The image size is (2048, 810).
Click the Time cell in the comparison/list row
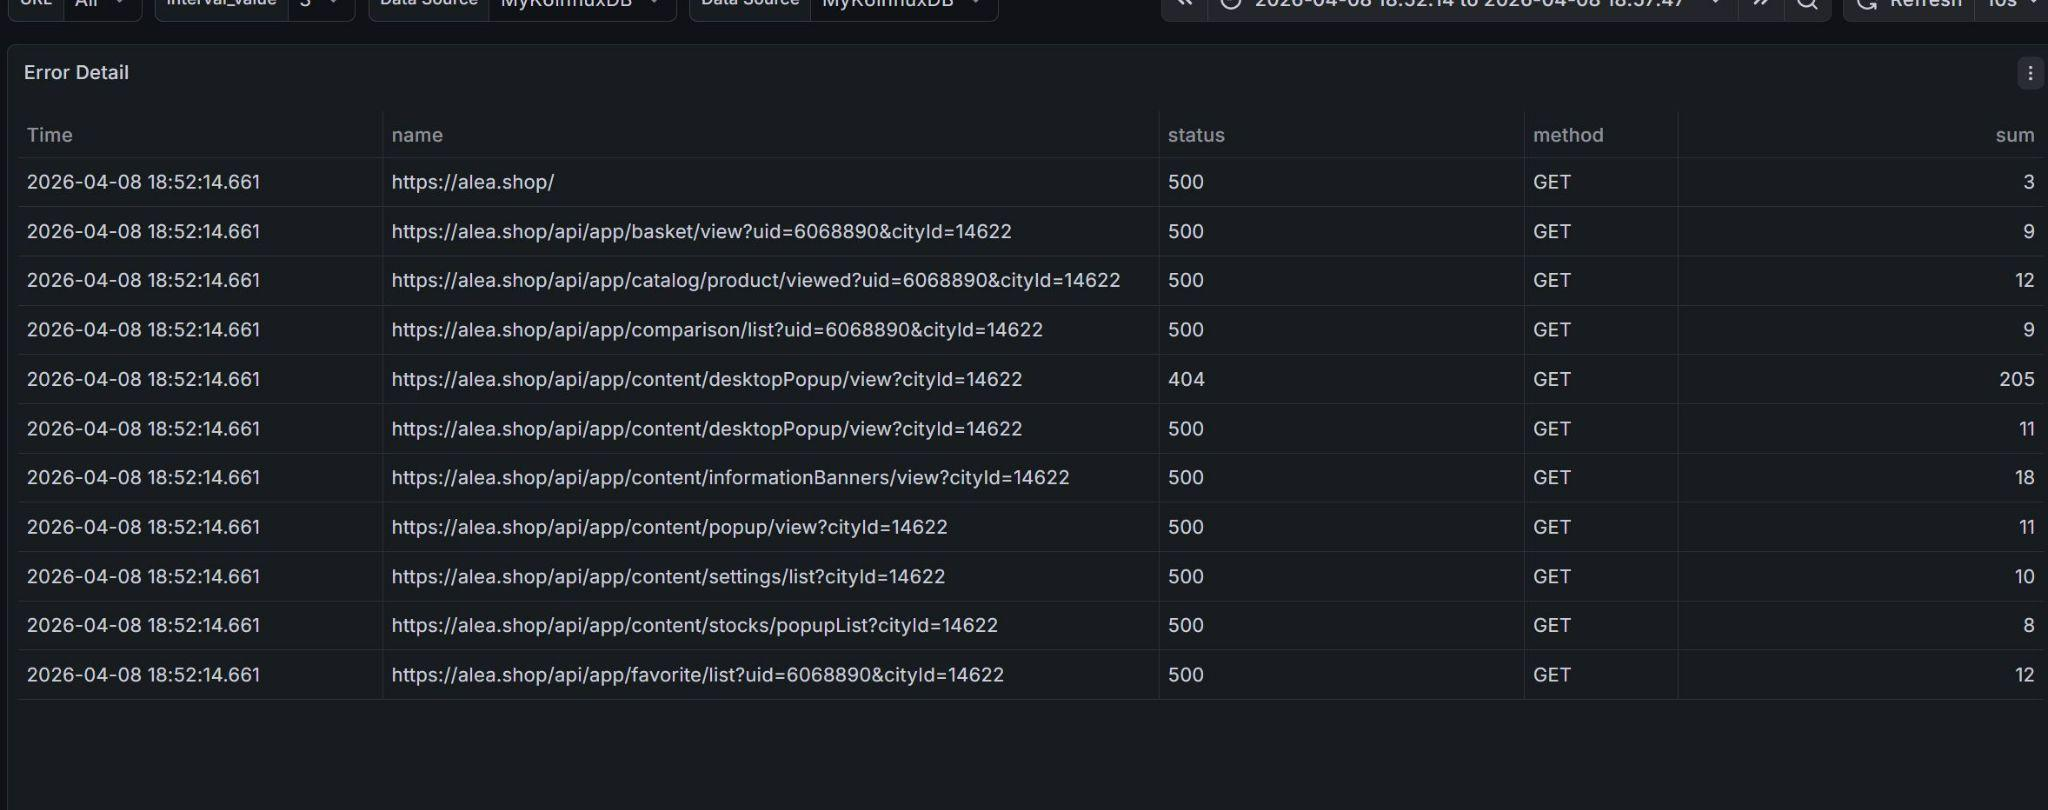tap(143, 330)
